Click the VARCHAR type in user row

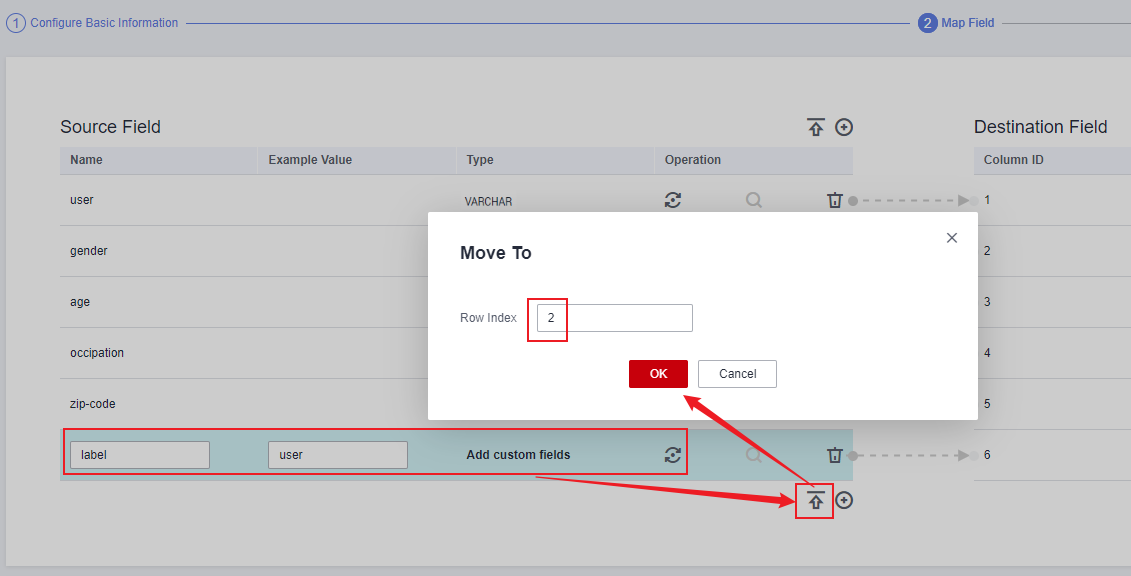coord(488,201)
